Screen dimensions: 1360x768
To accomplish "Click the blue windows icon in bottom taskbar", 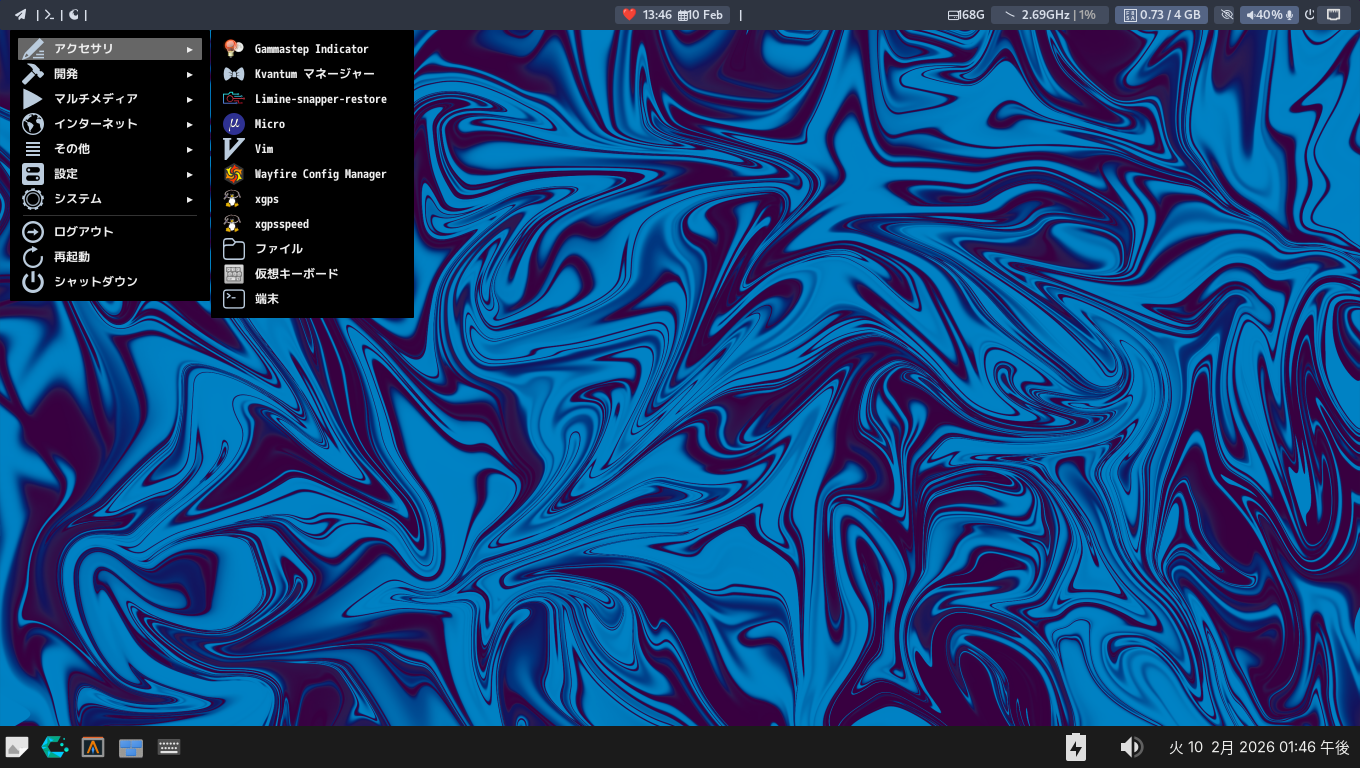I will point(131,747).
